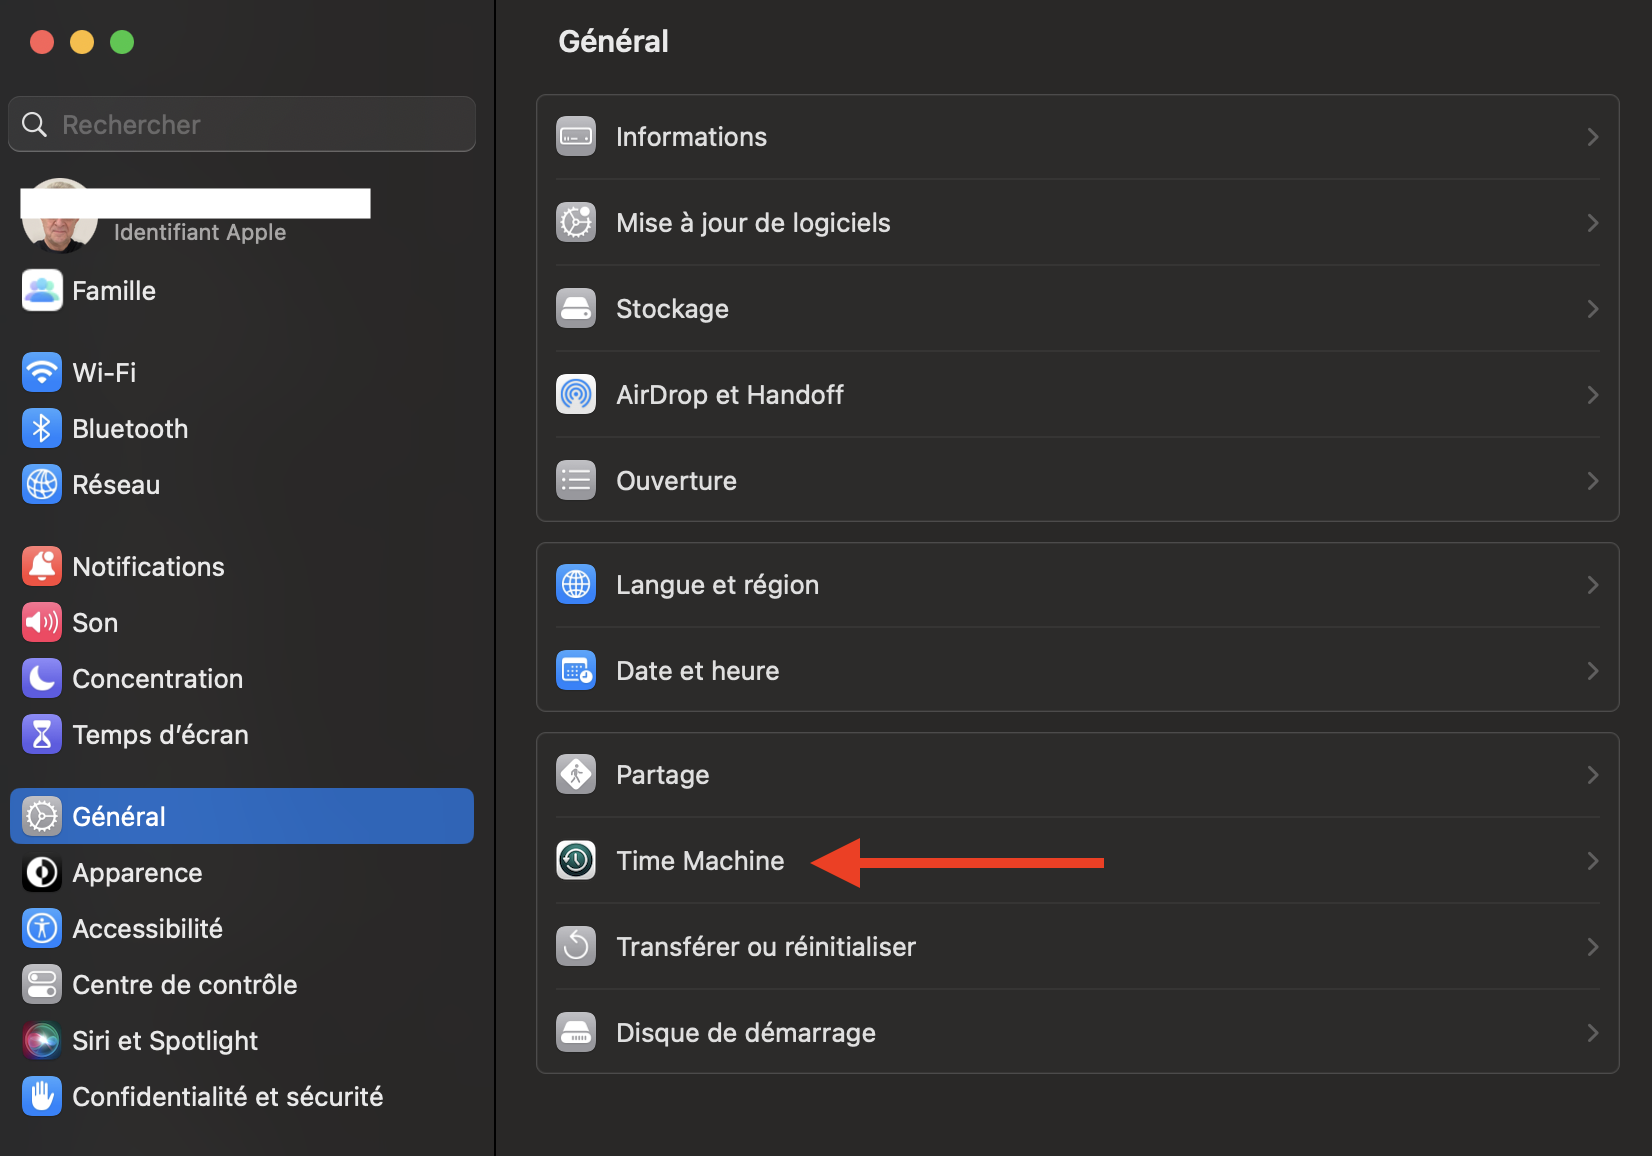Open Confidentialité et sécurité settings
Screen dimensions: 1652x1156
coord(227,1097)
